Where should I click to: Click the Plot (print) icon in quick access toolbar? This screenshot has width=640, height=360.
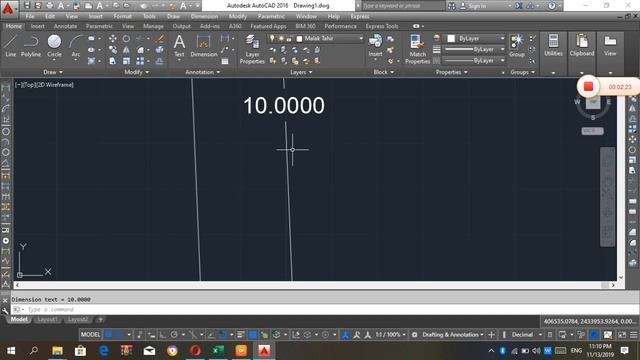[49, 6]
